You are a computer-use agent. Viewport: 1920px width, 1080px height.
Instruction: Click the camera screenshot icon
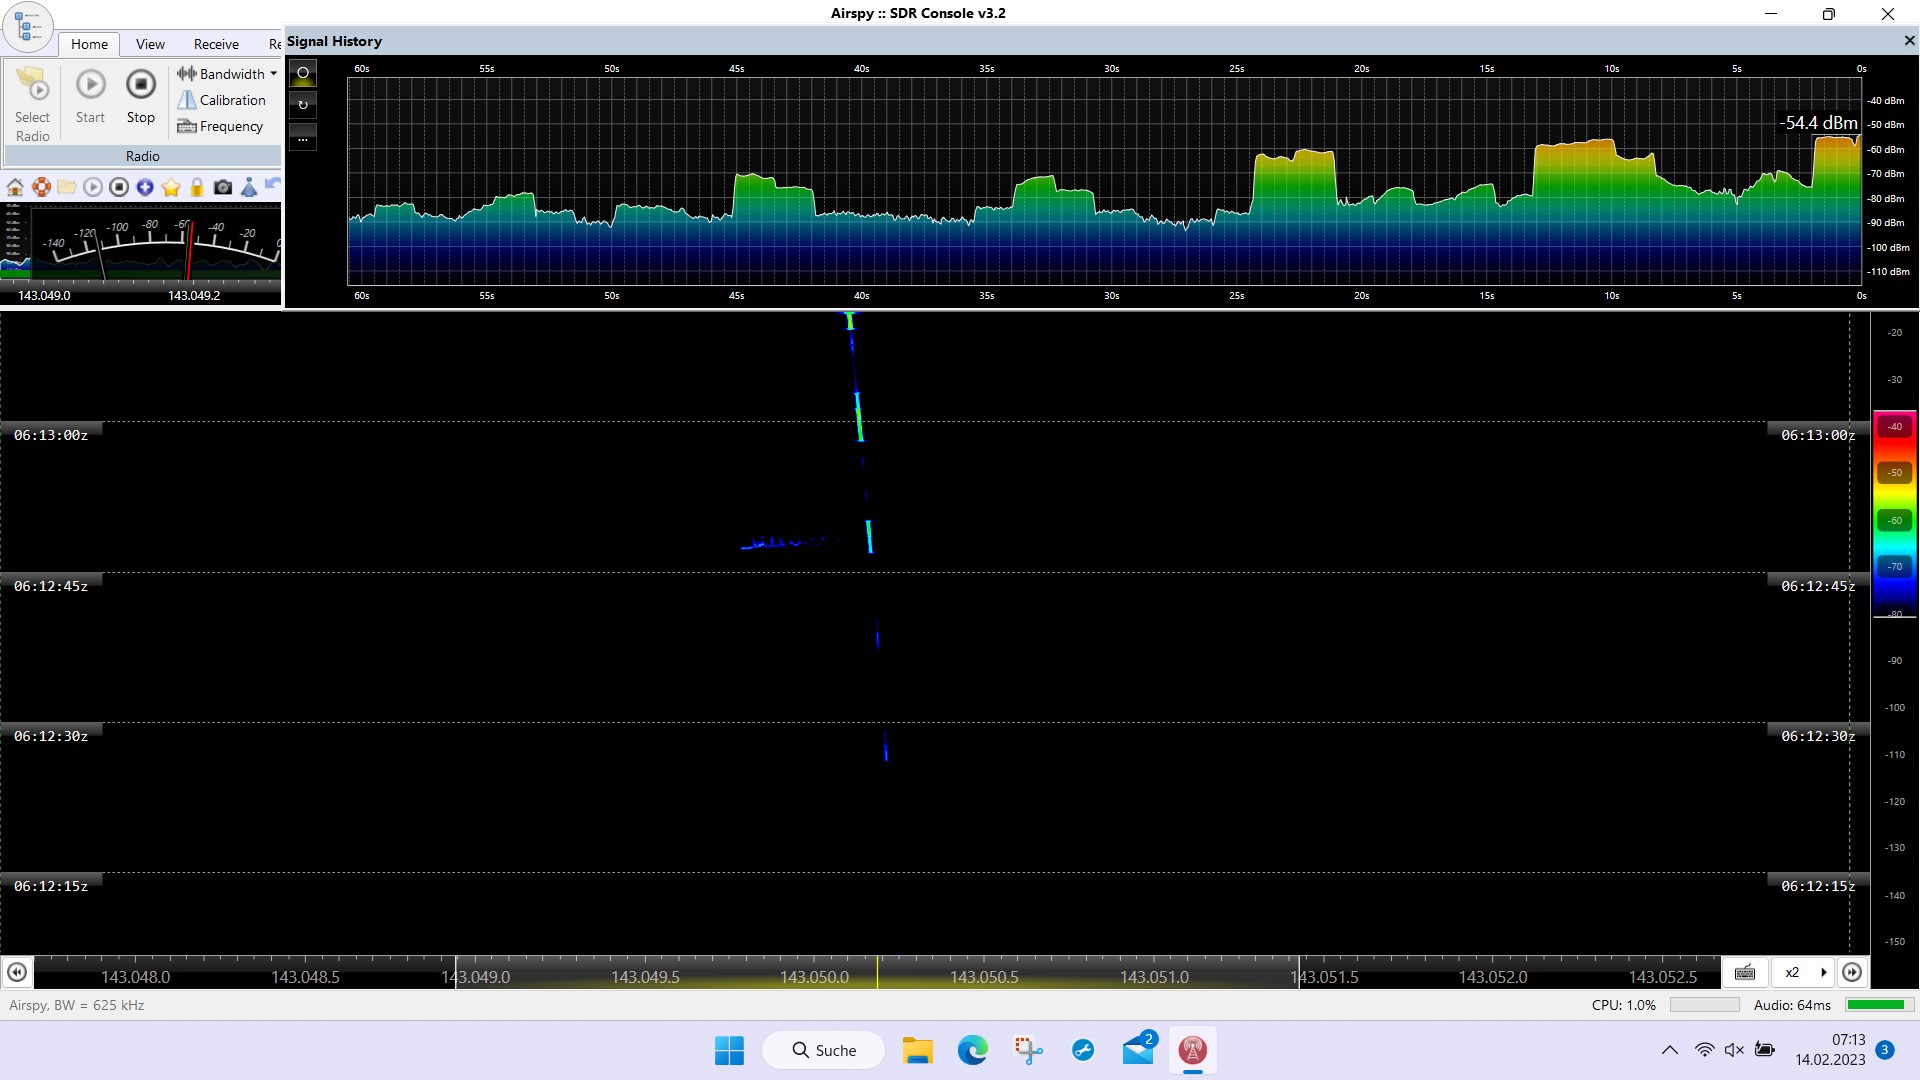coord(223,187)
